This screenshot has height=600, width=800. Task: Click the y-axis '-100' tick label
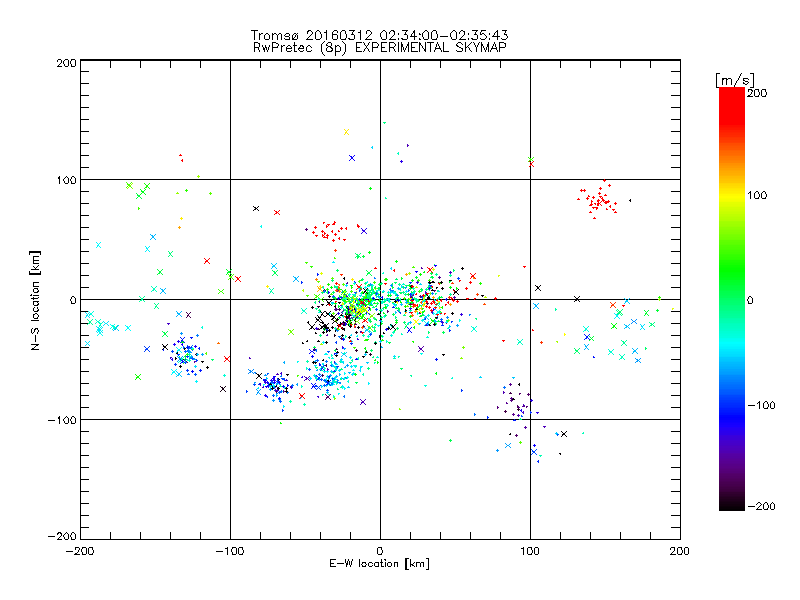click(62, 420)
